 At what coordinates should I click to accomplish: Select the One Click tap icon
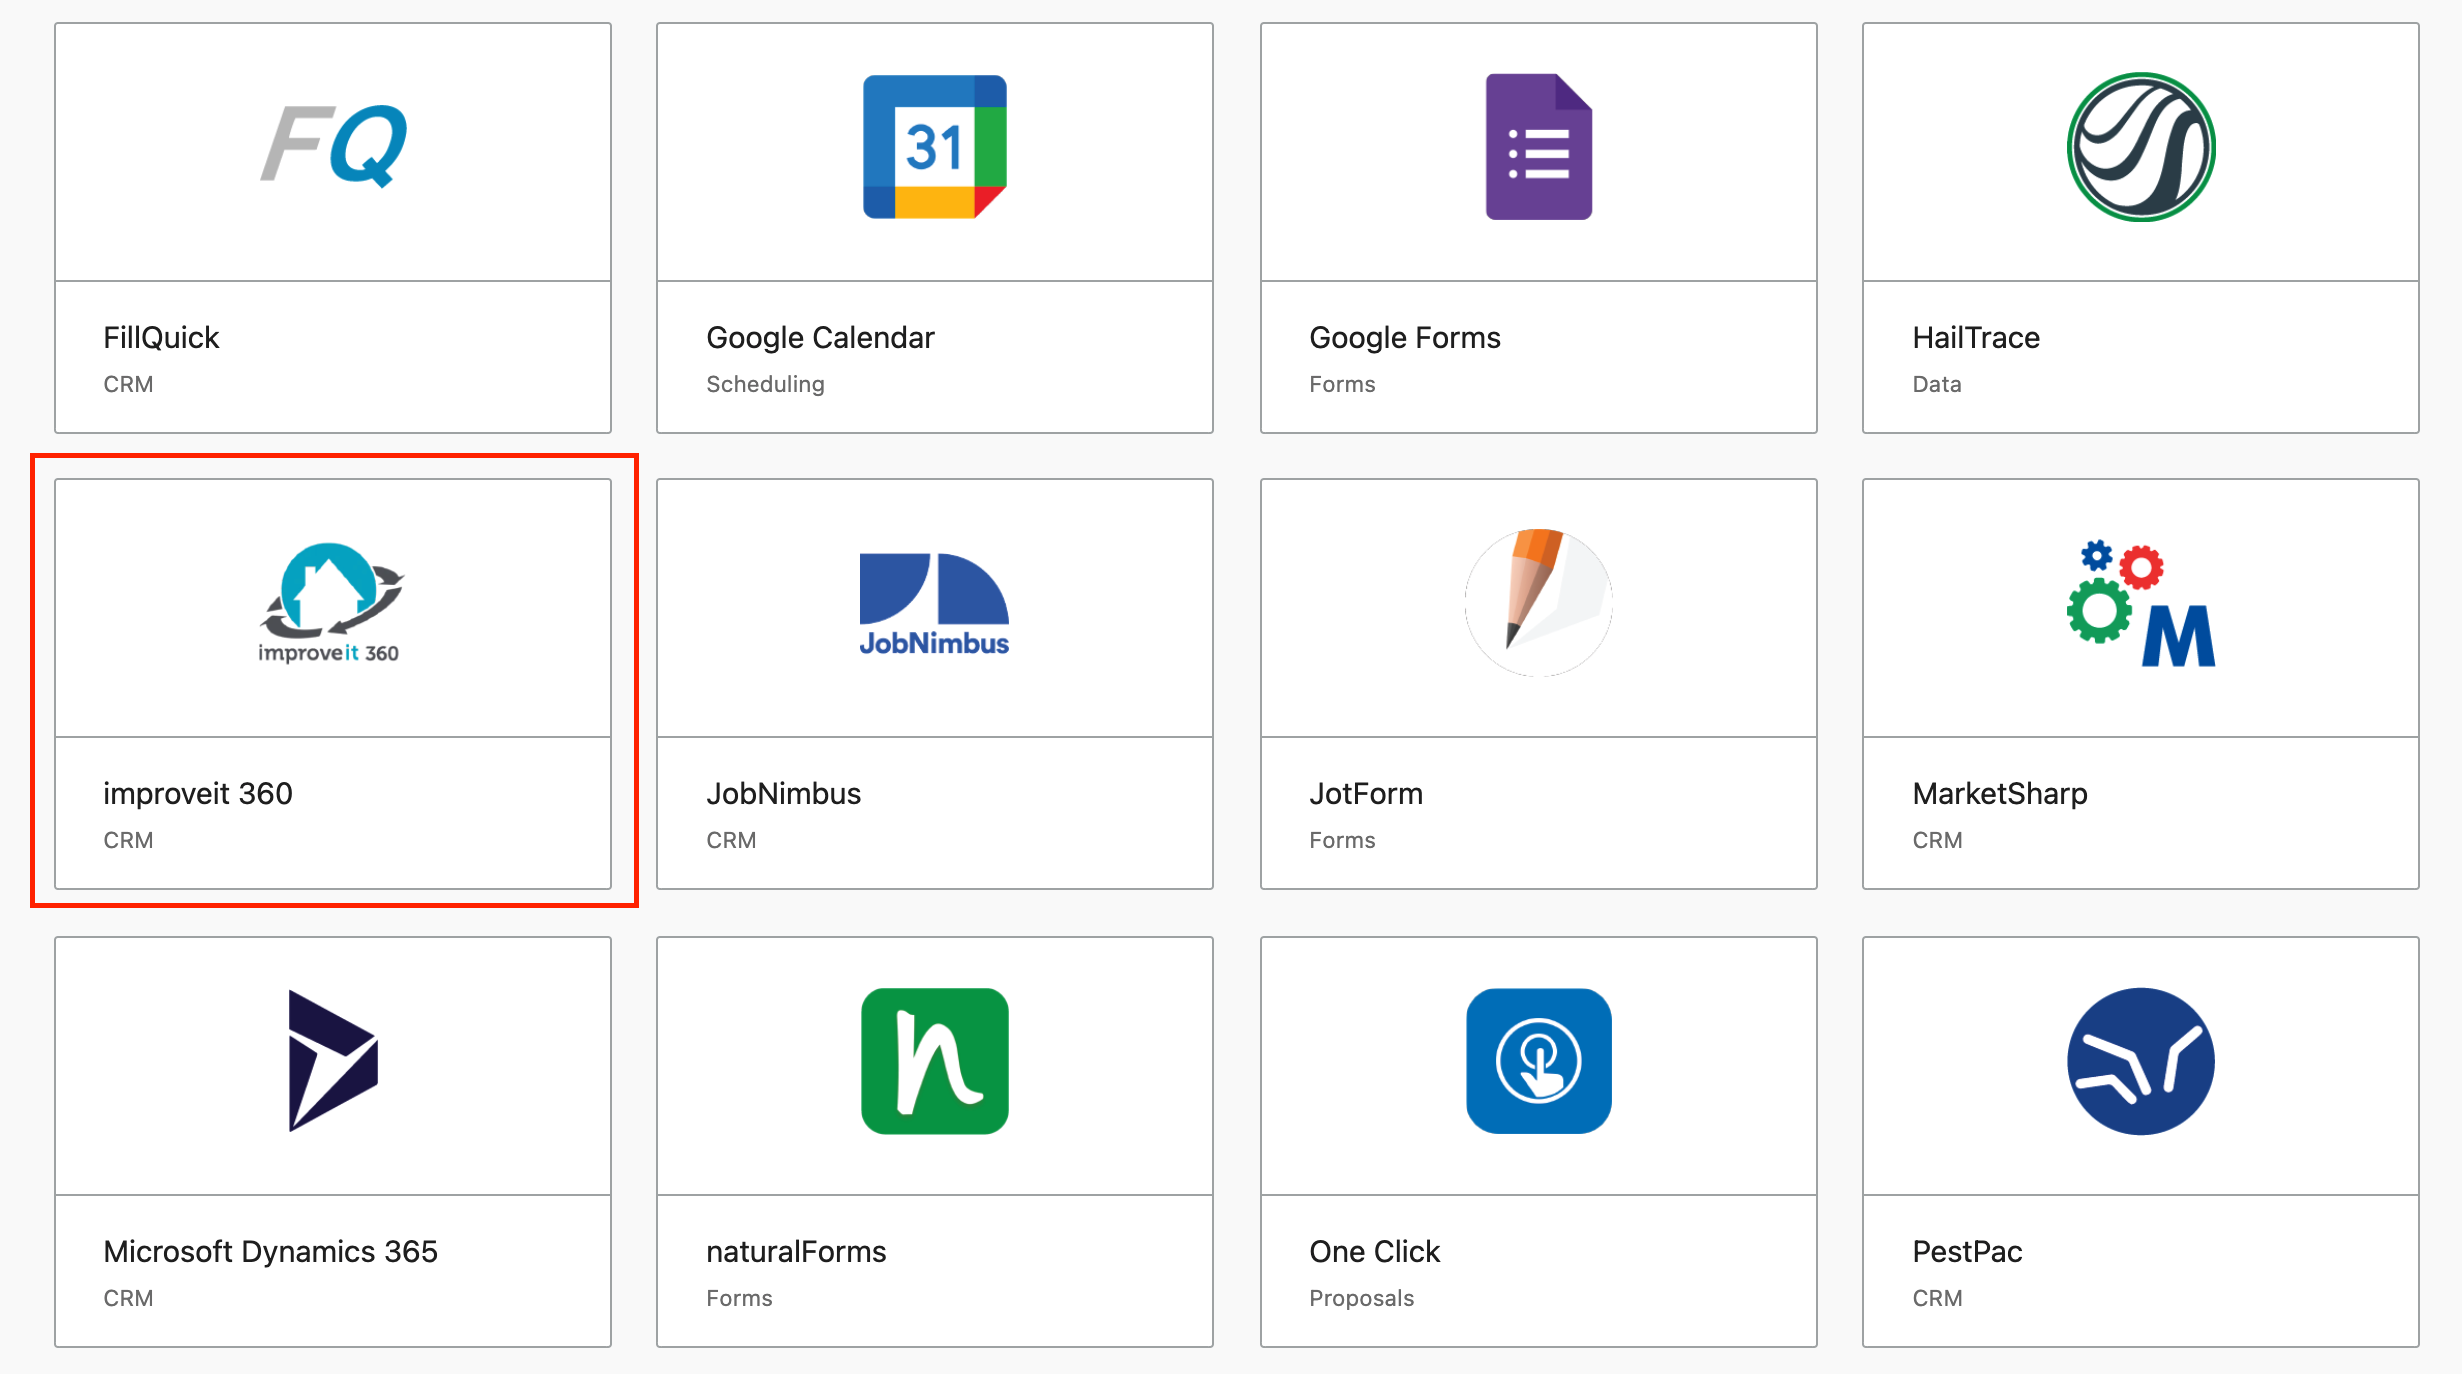click(x=1539, y=1061)
